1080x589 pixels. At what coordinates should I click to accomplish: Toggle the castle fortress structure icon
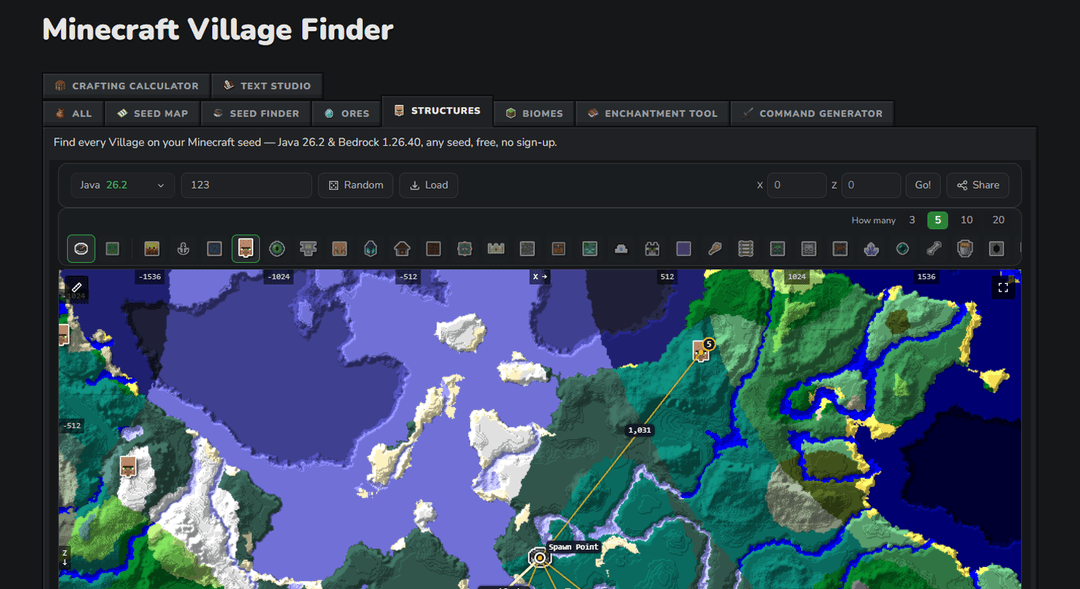496,249
